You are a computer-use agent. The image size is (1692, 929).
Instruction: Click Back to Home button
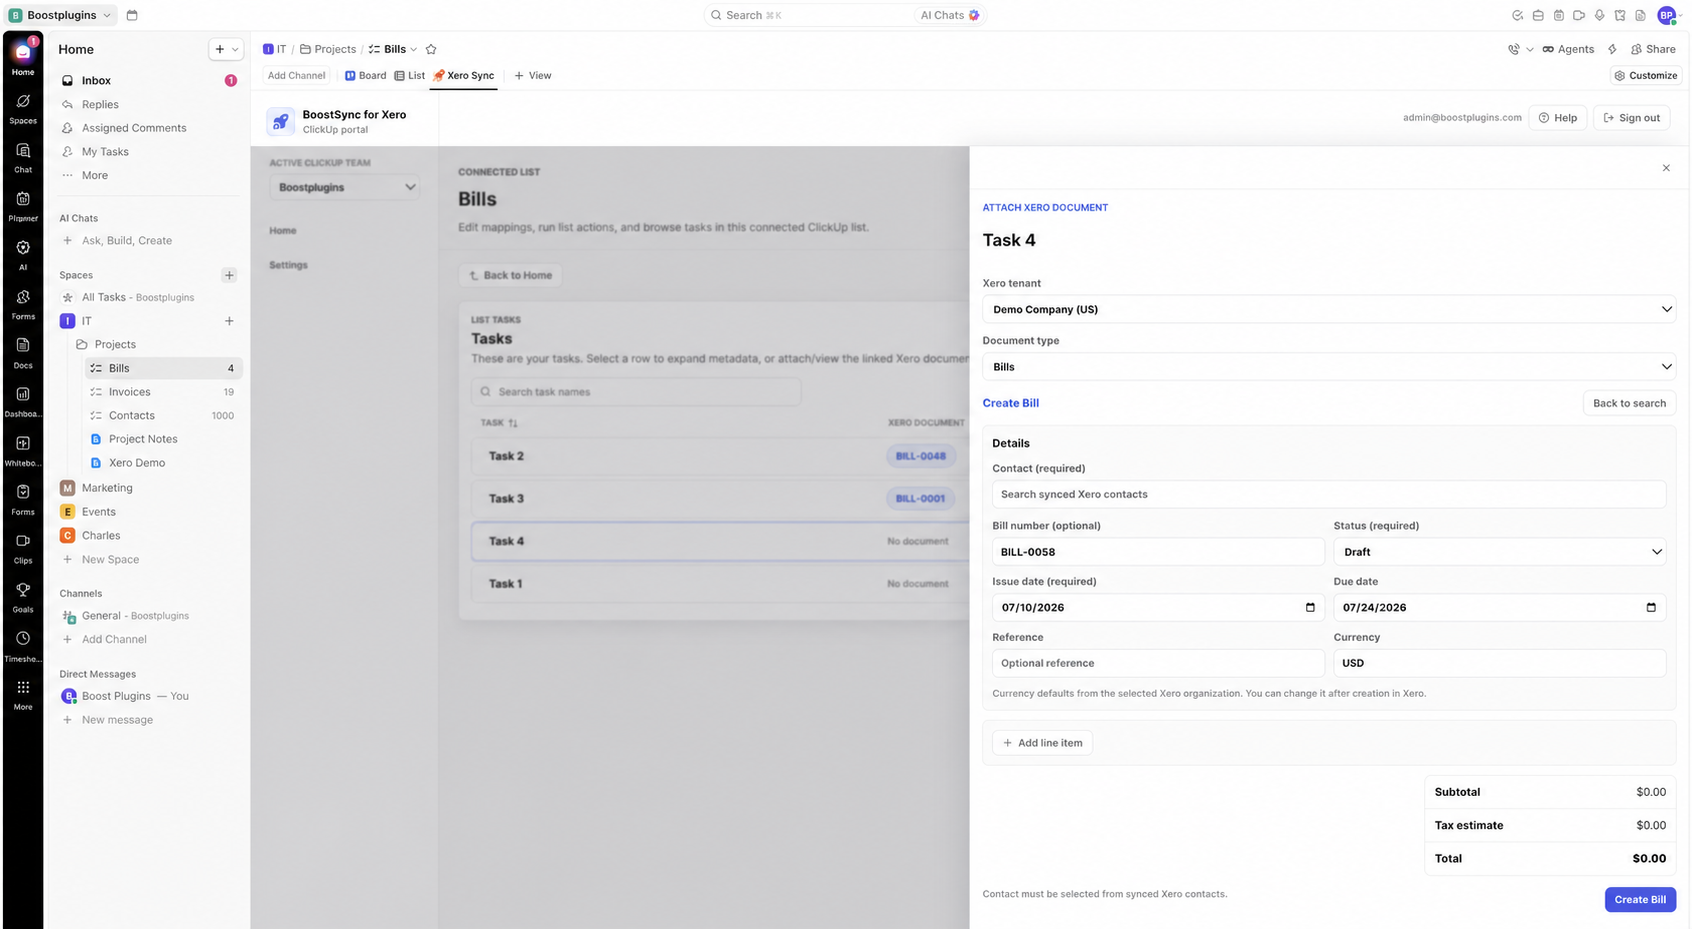510,275
